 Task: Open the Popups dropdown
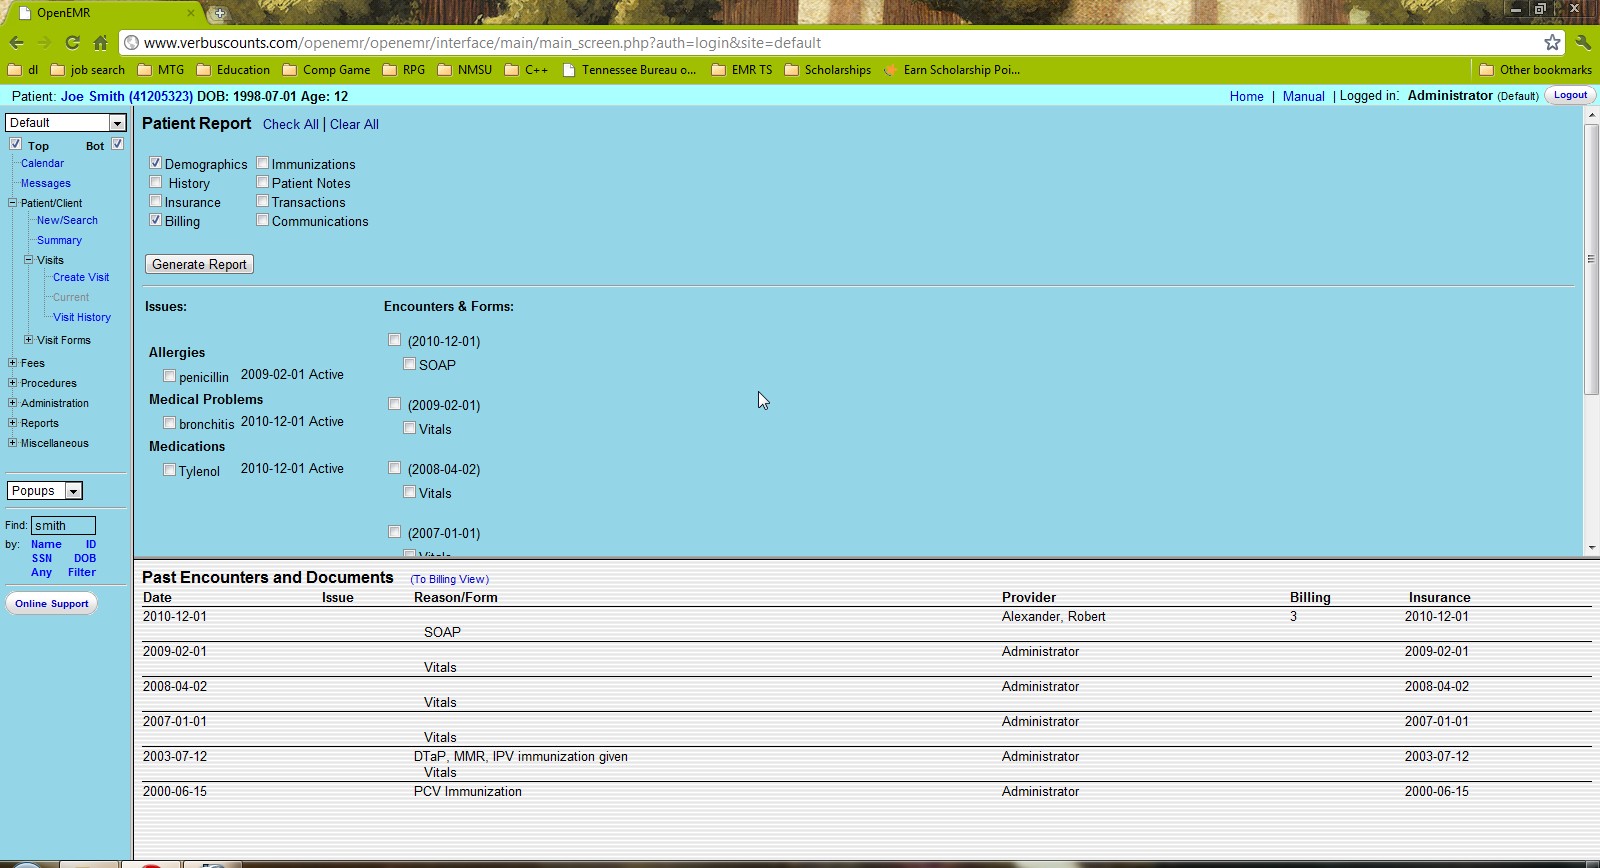click(x=45, y=491)
